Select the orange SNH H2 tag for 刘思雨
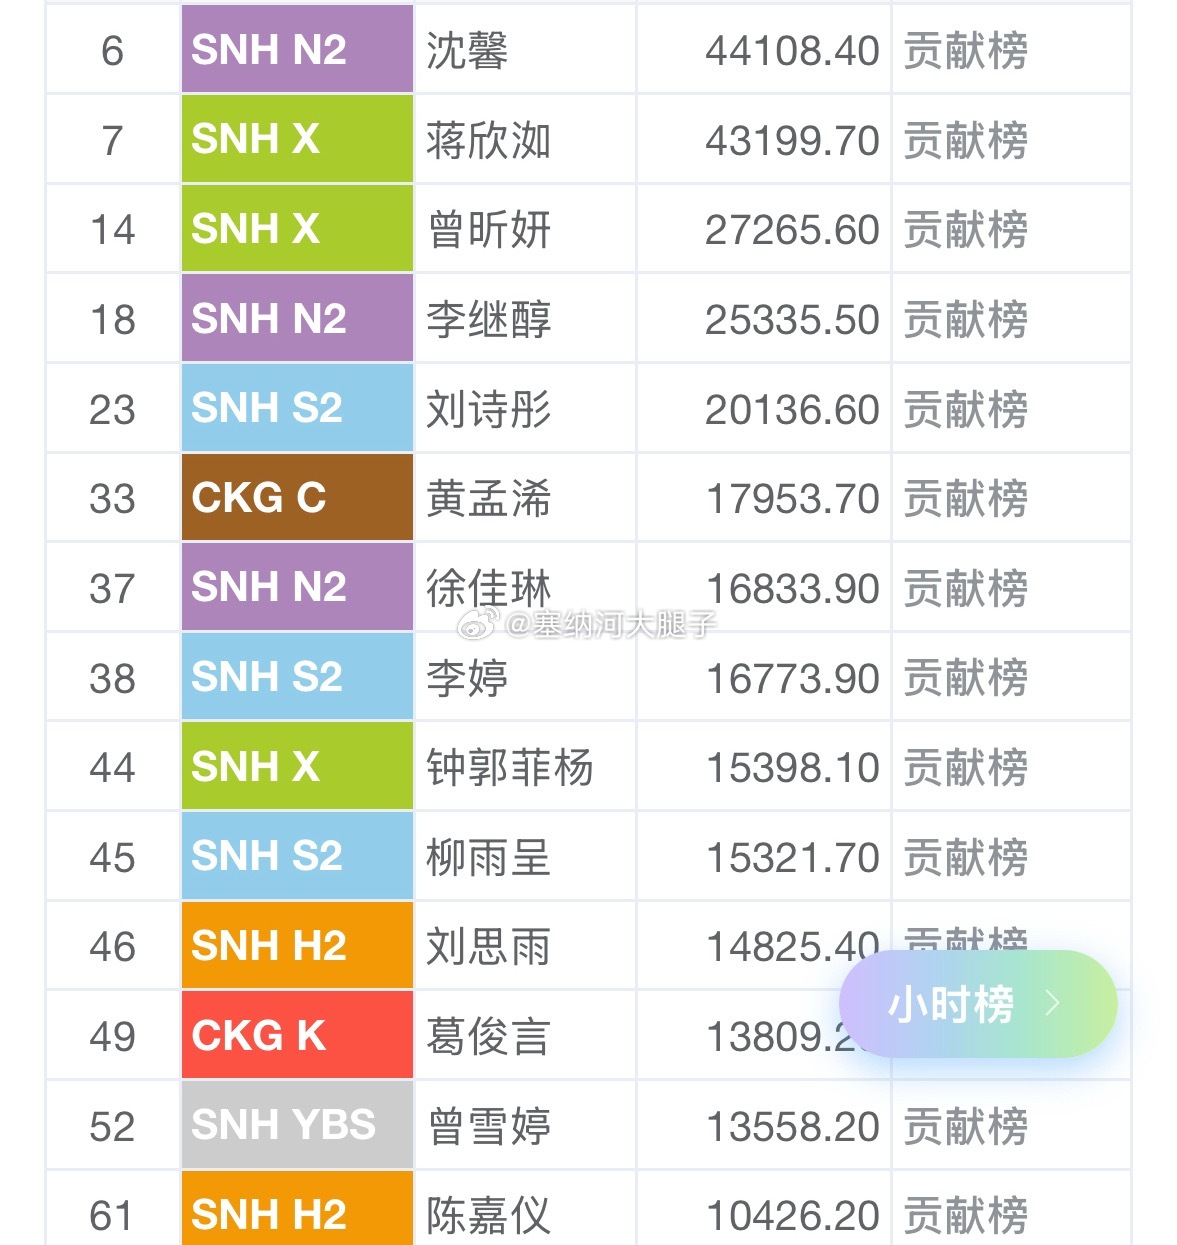The width and height of the screenshot is (1177, 1245). tap(297, 945)
